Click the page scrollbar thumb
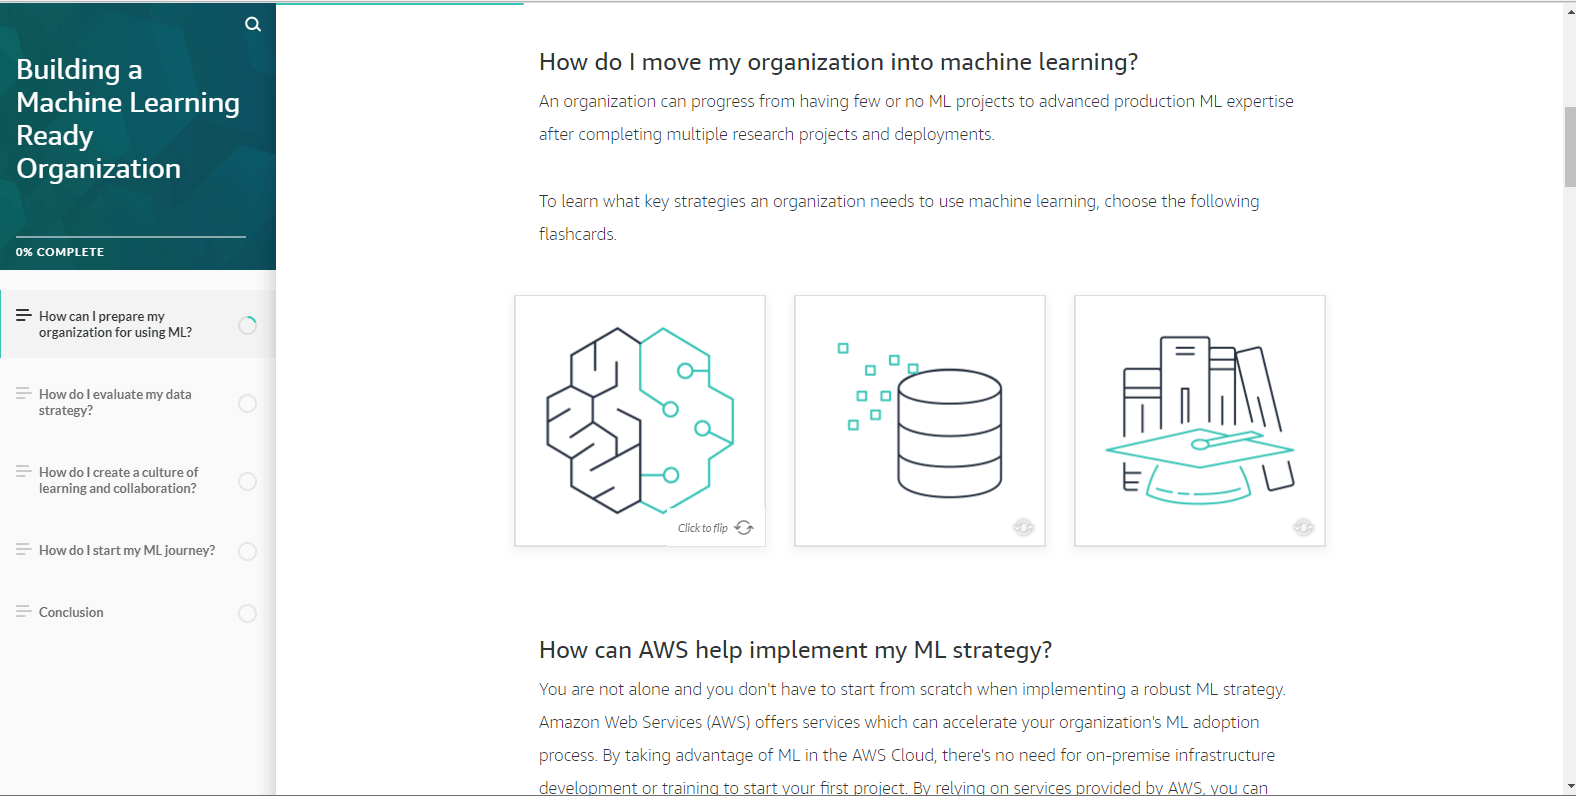Image resolution: width=1576 pixels, height=796 pixels. pos(1570,147)
